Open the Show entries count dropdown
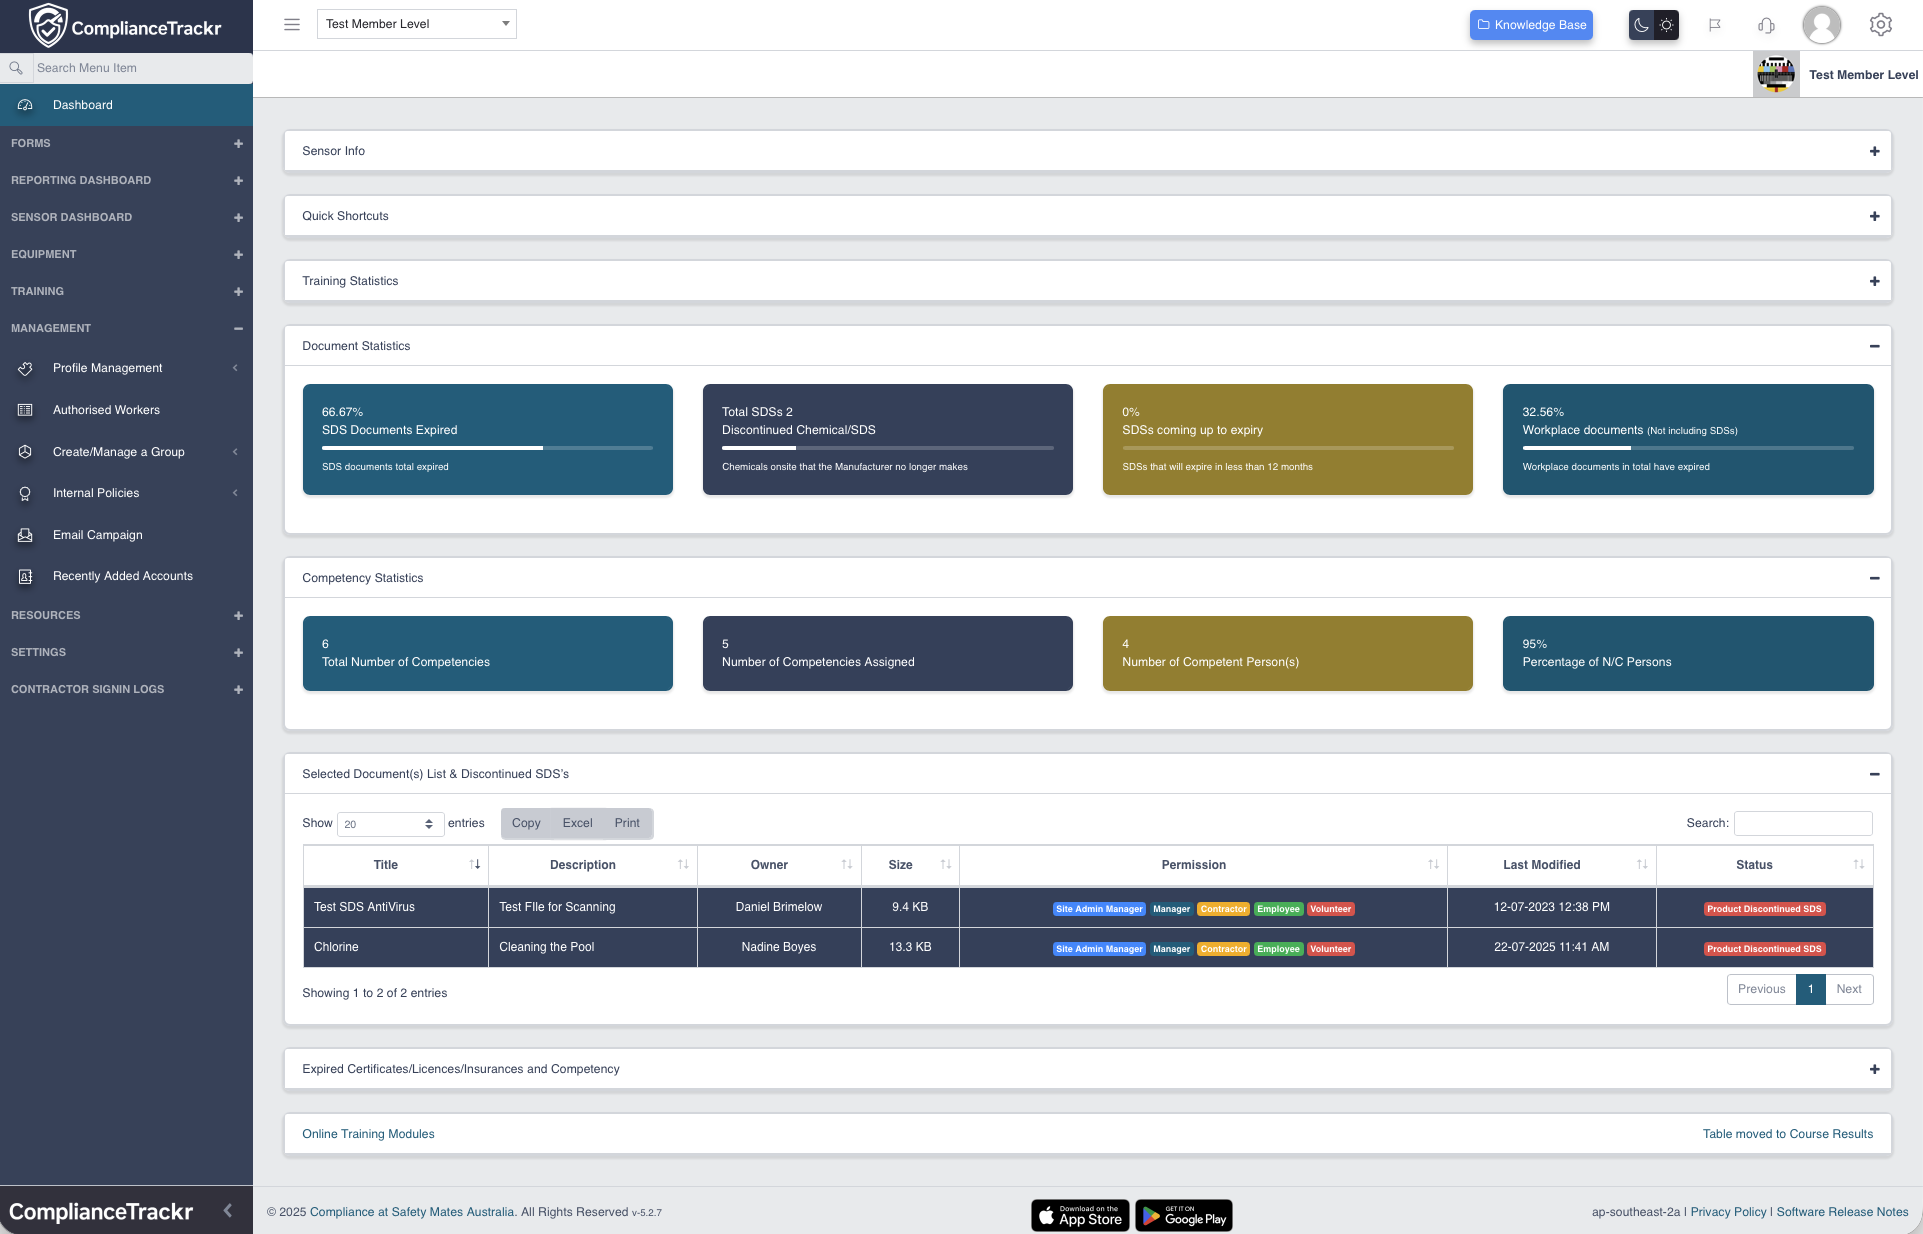The height and width of the screenshot is (1234, 1923). (390, 824)
